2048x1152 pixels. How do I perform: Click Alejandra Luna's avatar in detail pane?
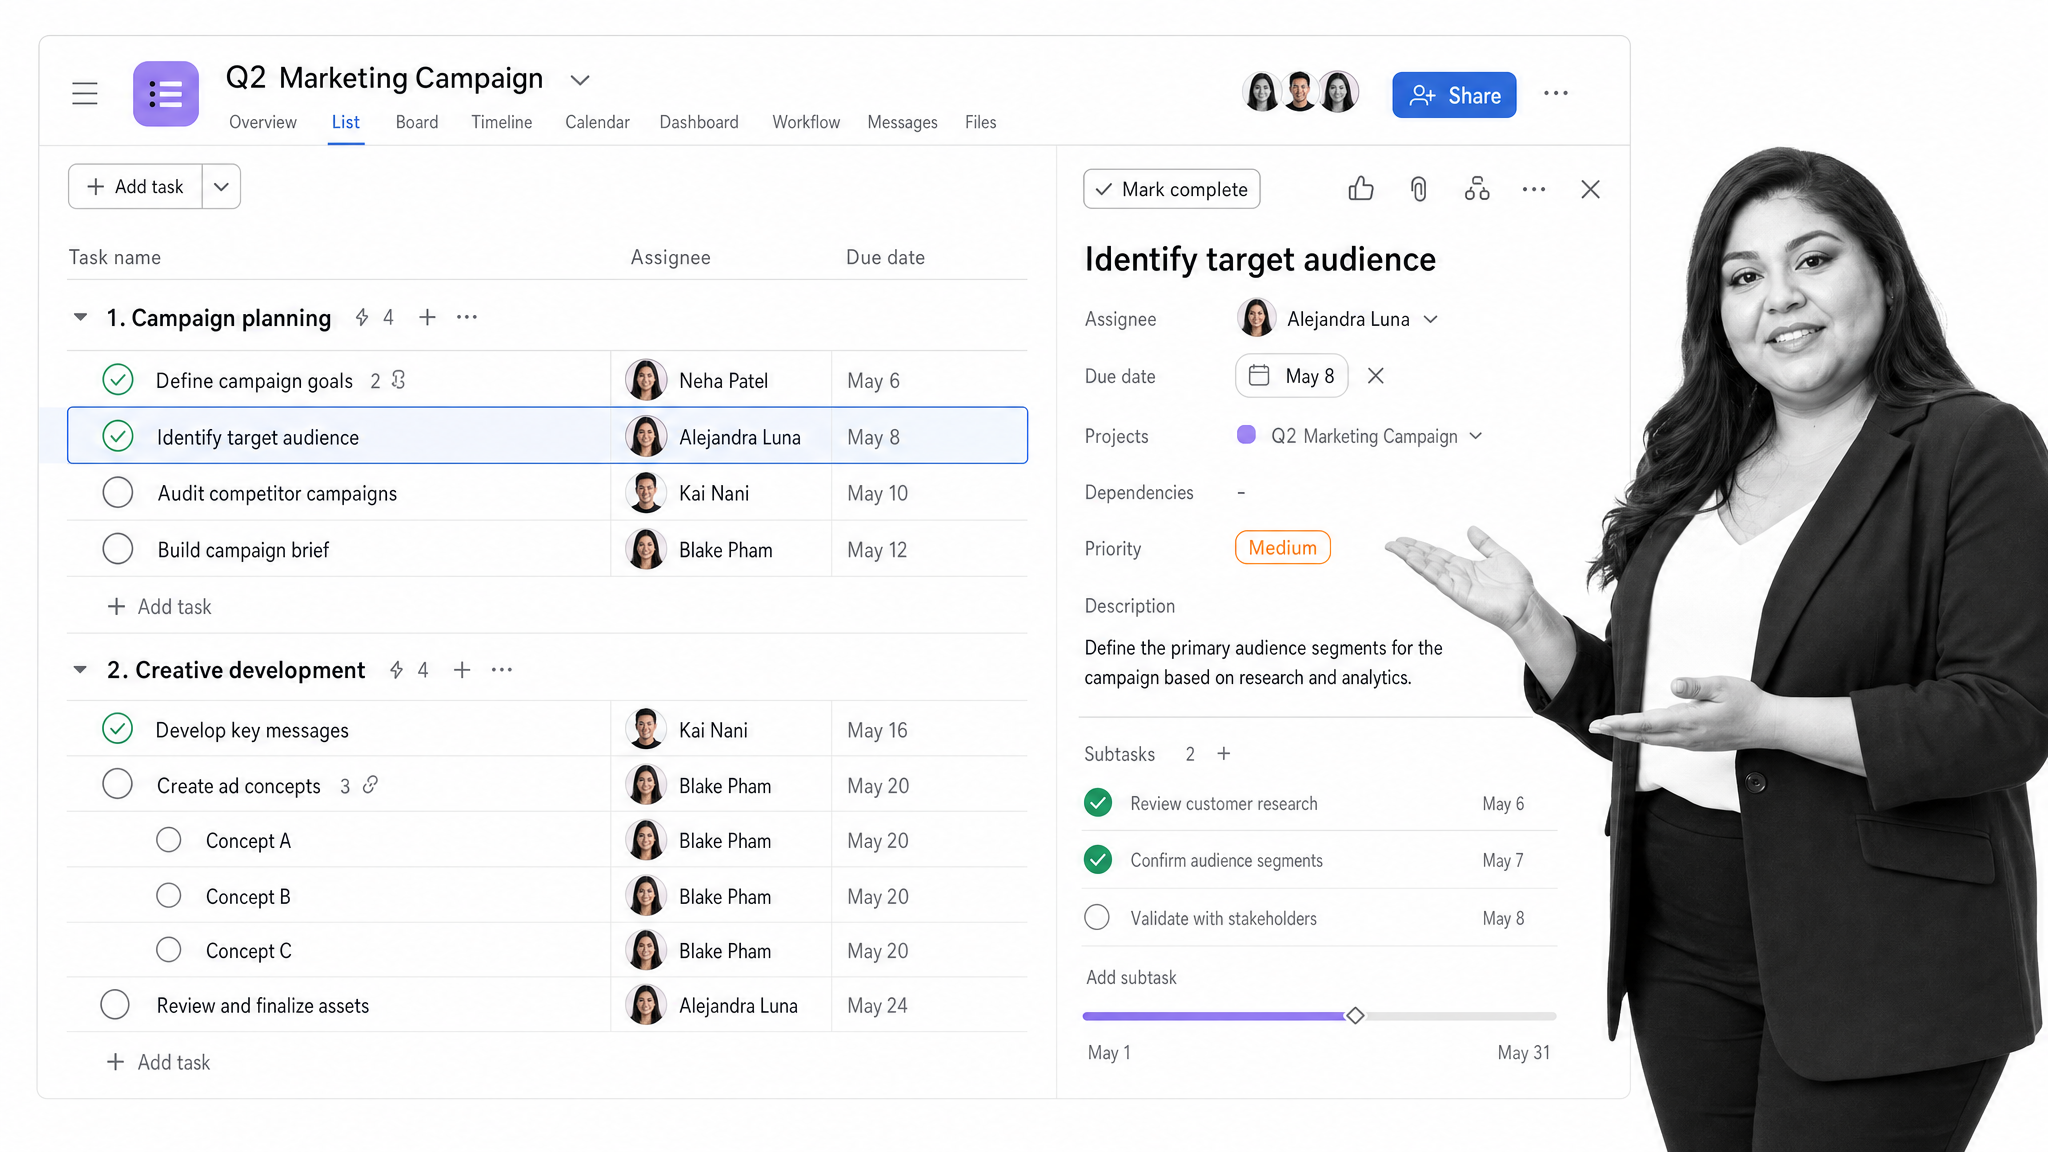point(1256,318)
